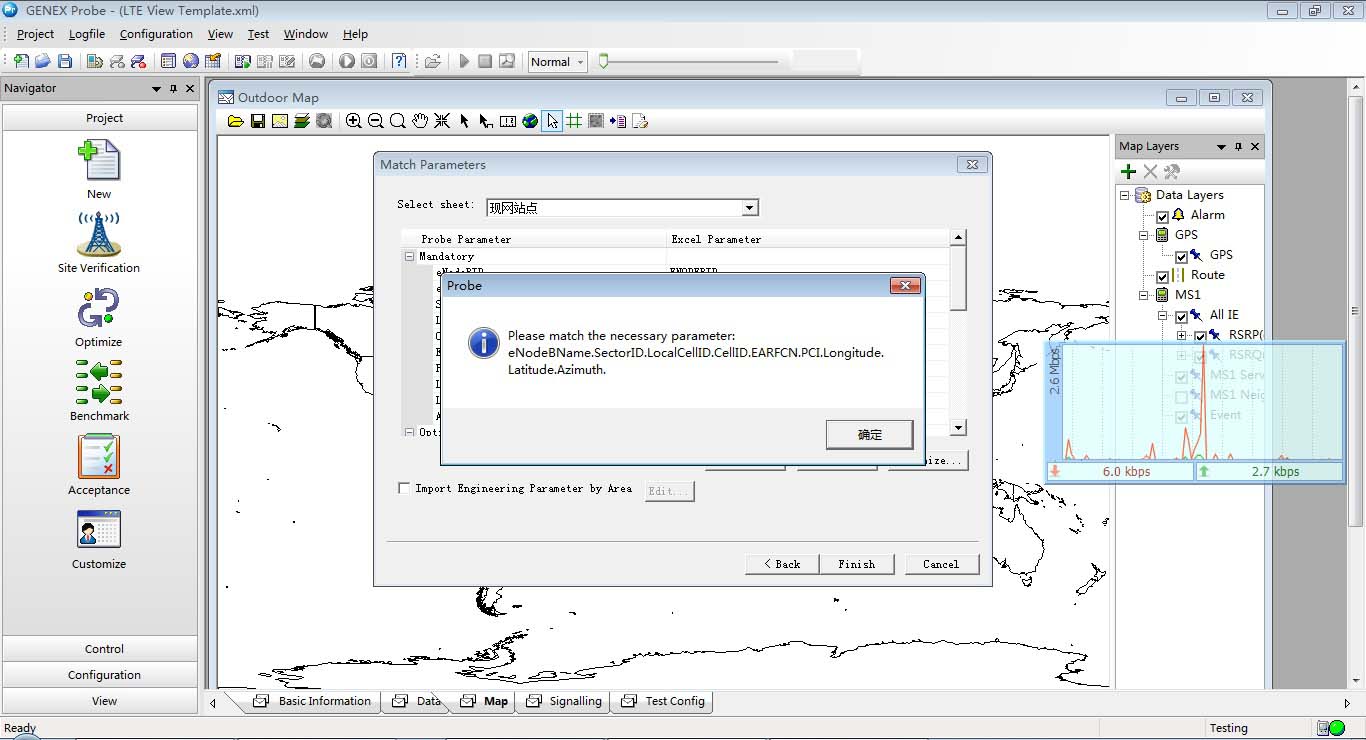Click the question-mark help icon in toolbar
Image resolution: width=1366 pixels, height=740 pixels.
tap(399, 61)
